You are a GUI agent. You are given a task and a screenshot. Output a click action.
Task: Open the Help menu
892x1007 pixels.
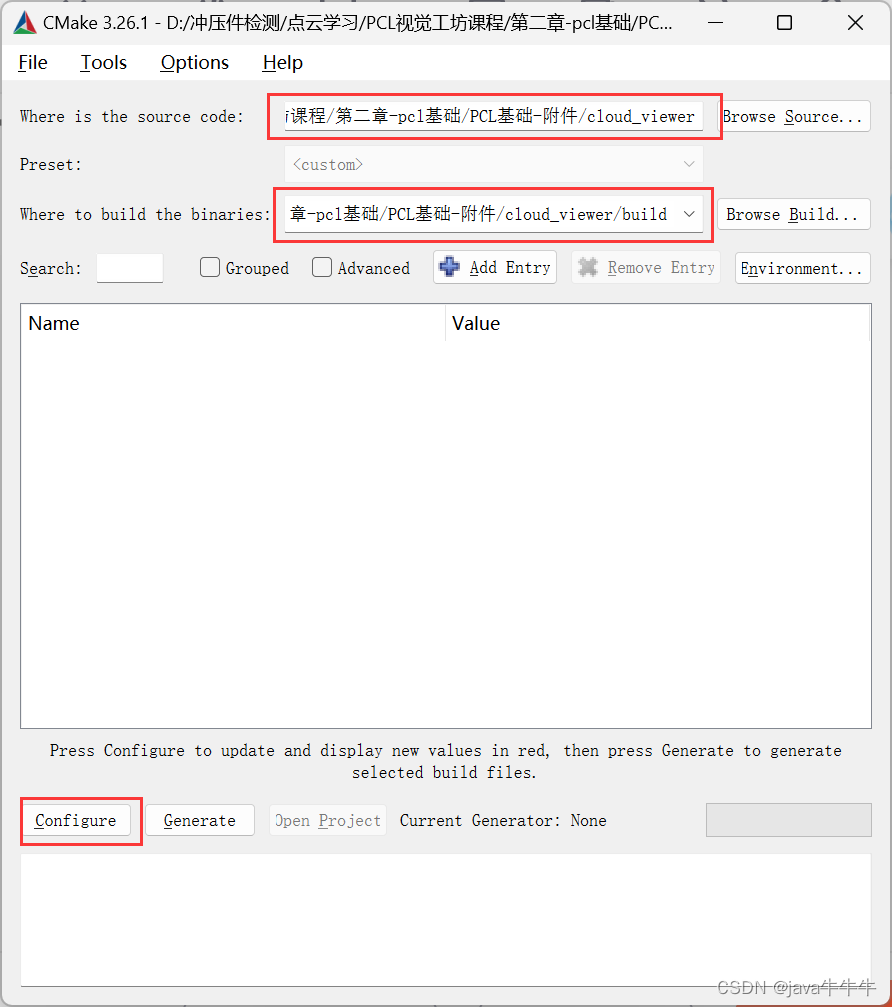coord(283,62)
